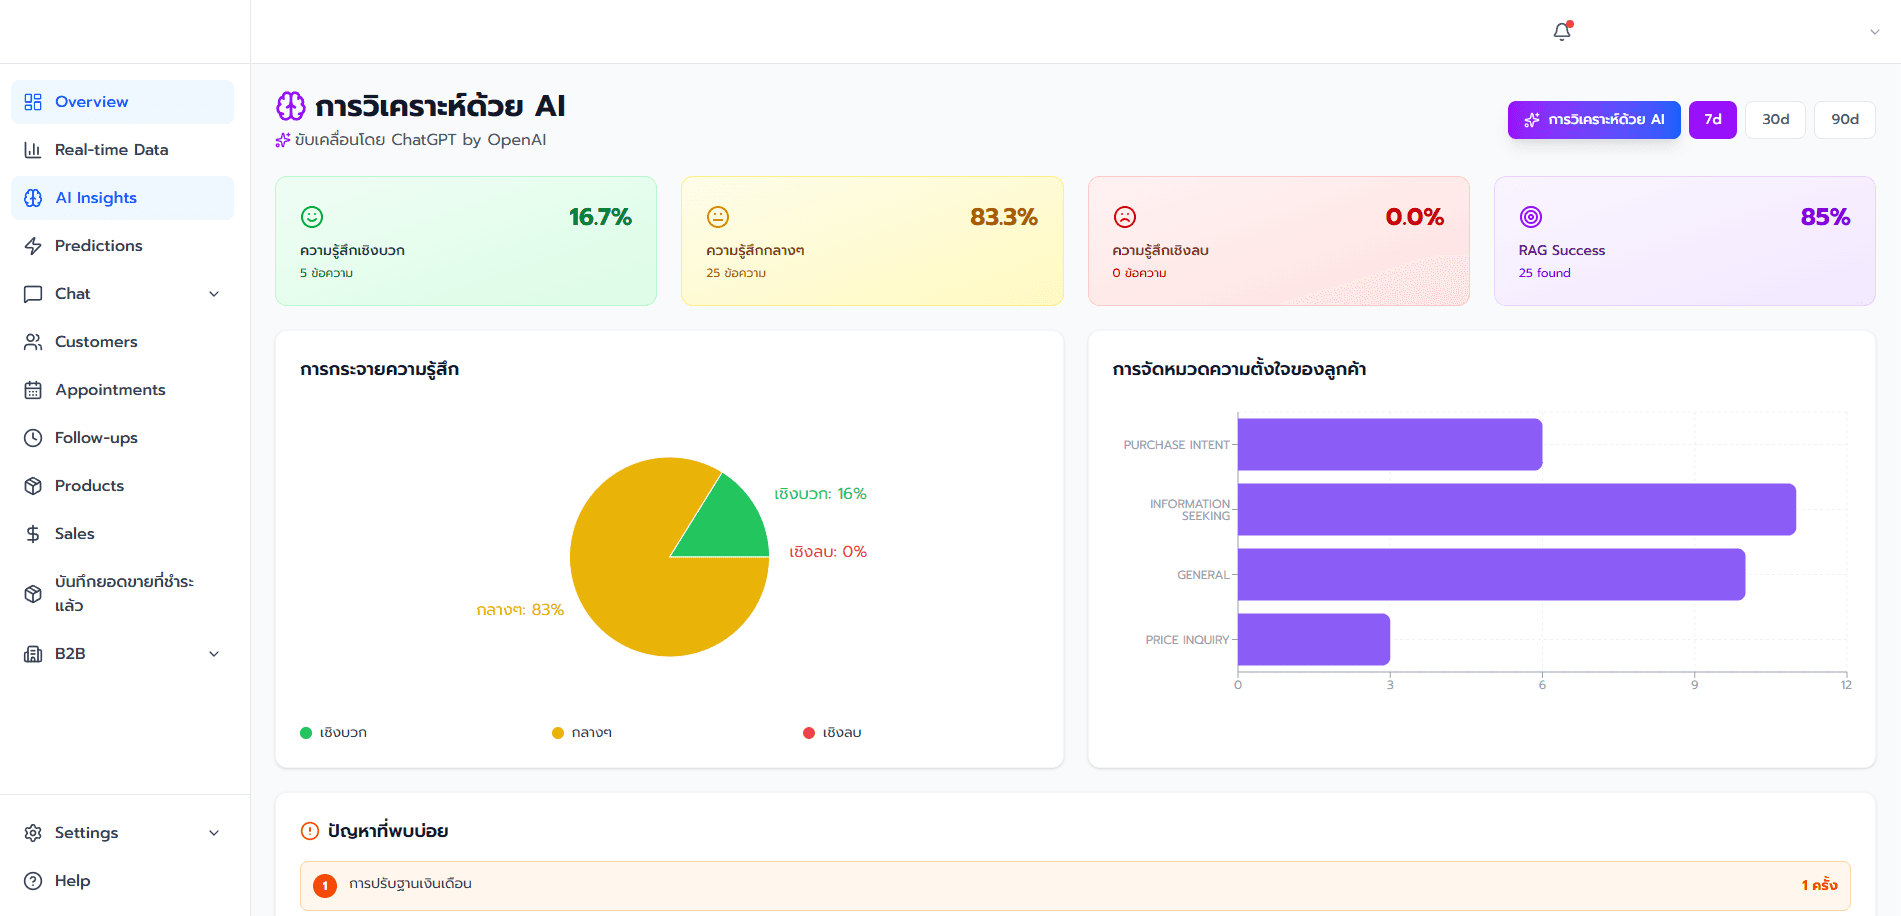The height and width of the screenshot is (916, 1901).
Task: Click the B2B building icon
Action: tap(33, 654)
